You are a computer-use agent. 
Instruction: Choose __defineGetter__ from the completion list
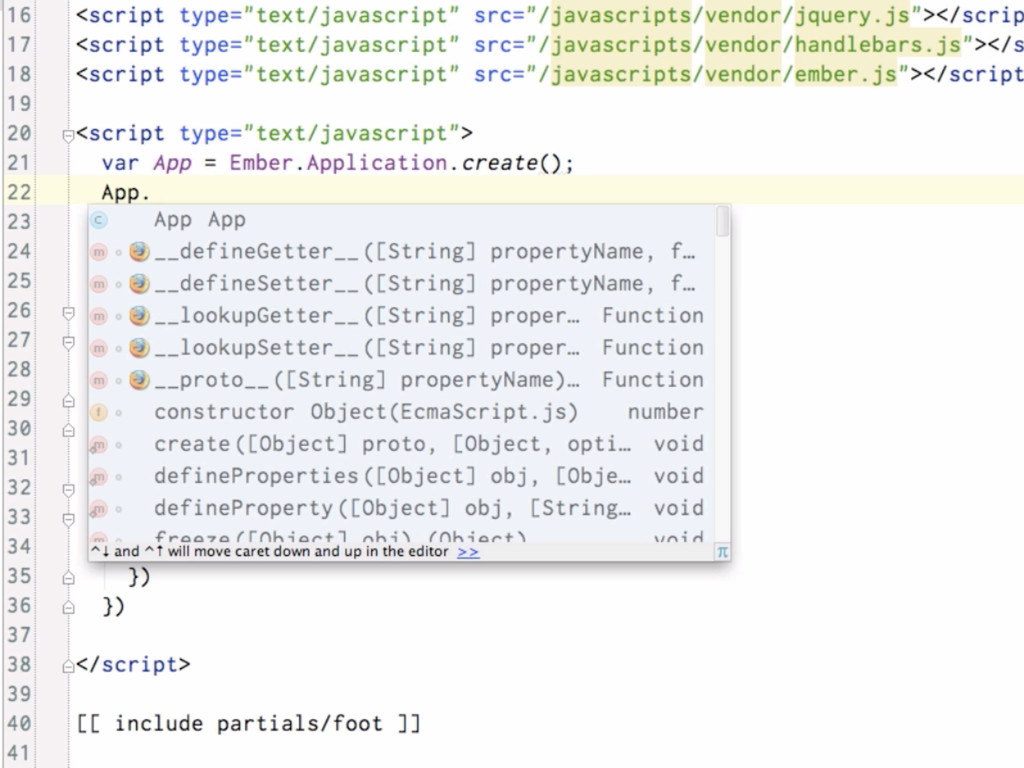(401, 251)
